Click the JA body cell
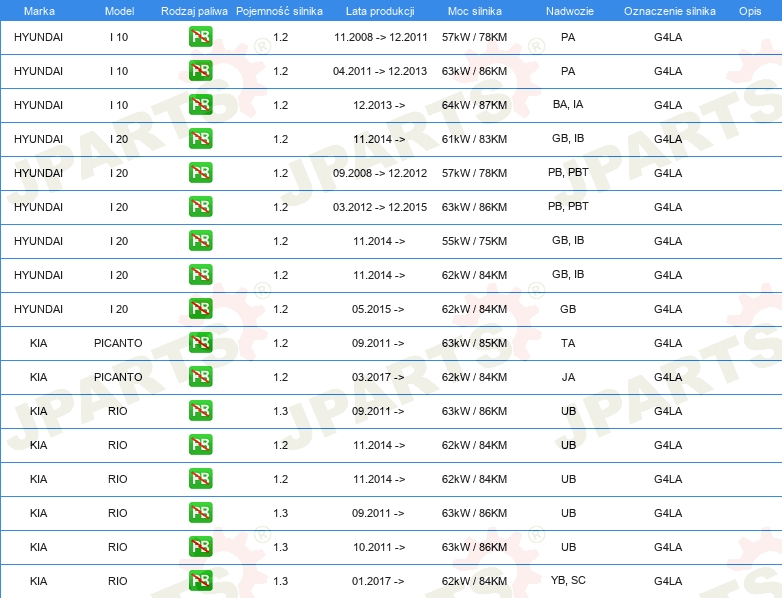Screen dimensions: 782x598 coord(568,377)
